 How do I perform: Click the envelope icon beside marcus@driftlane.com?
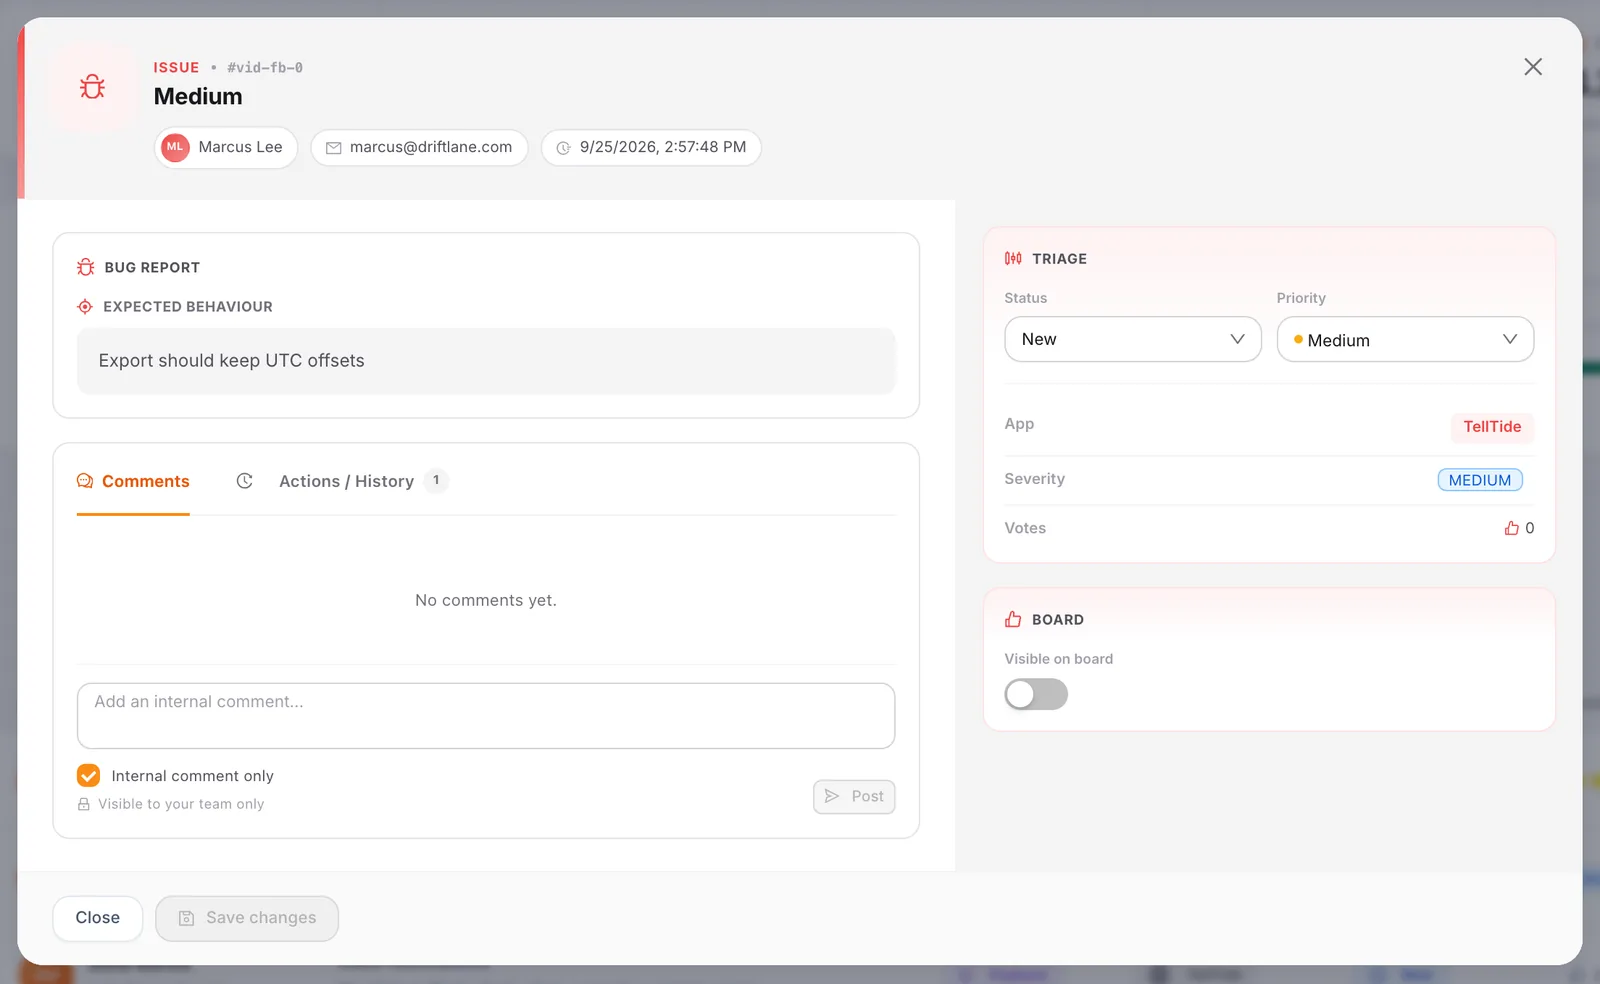tap(334, 148)
